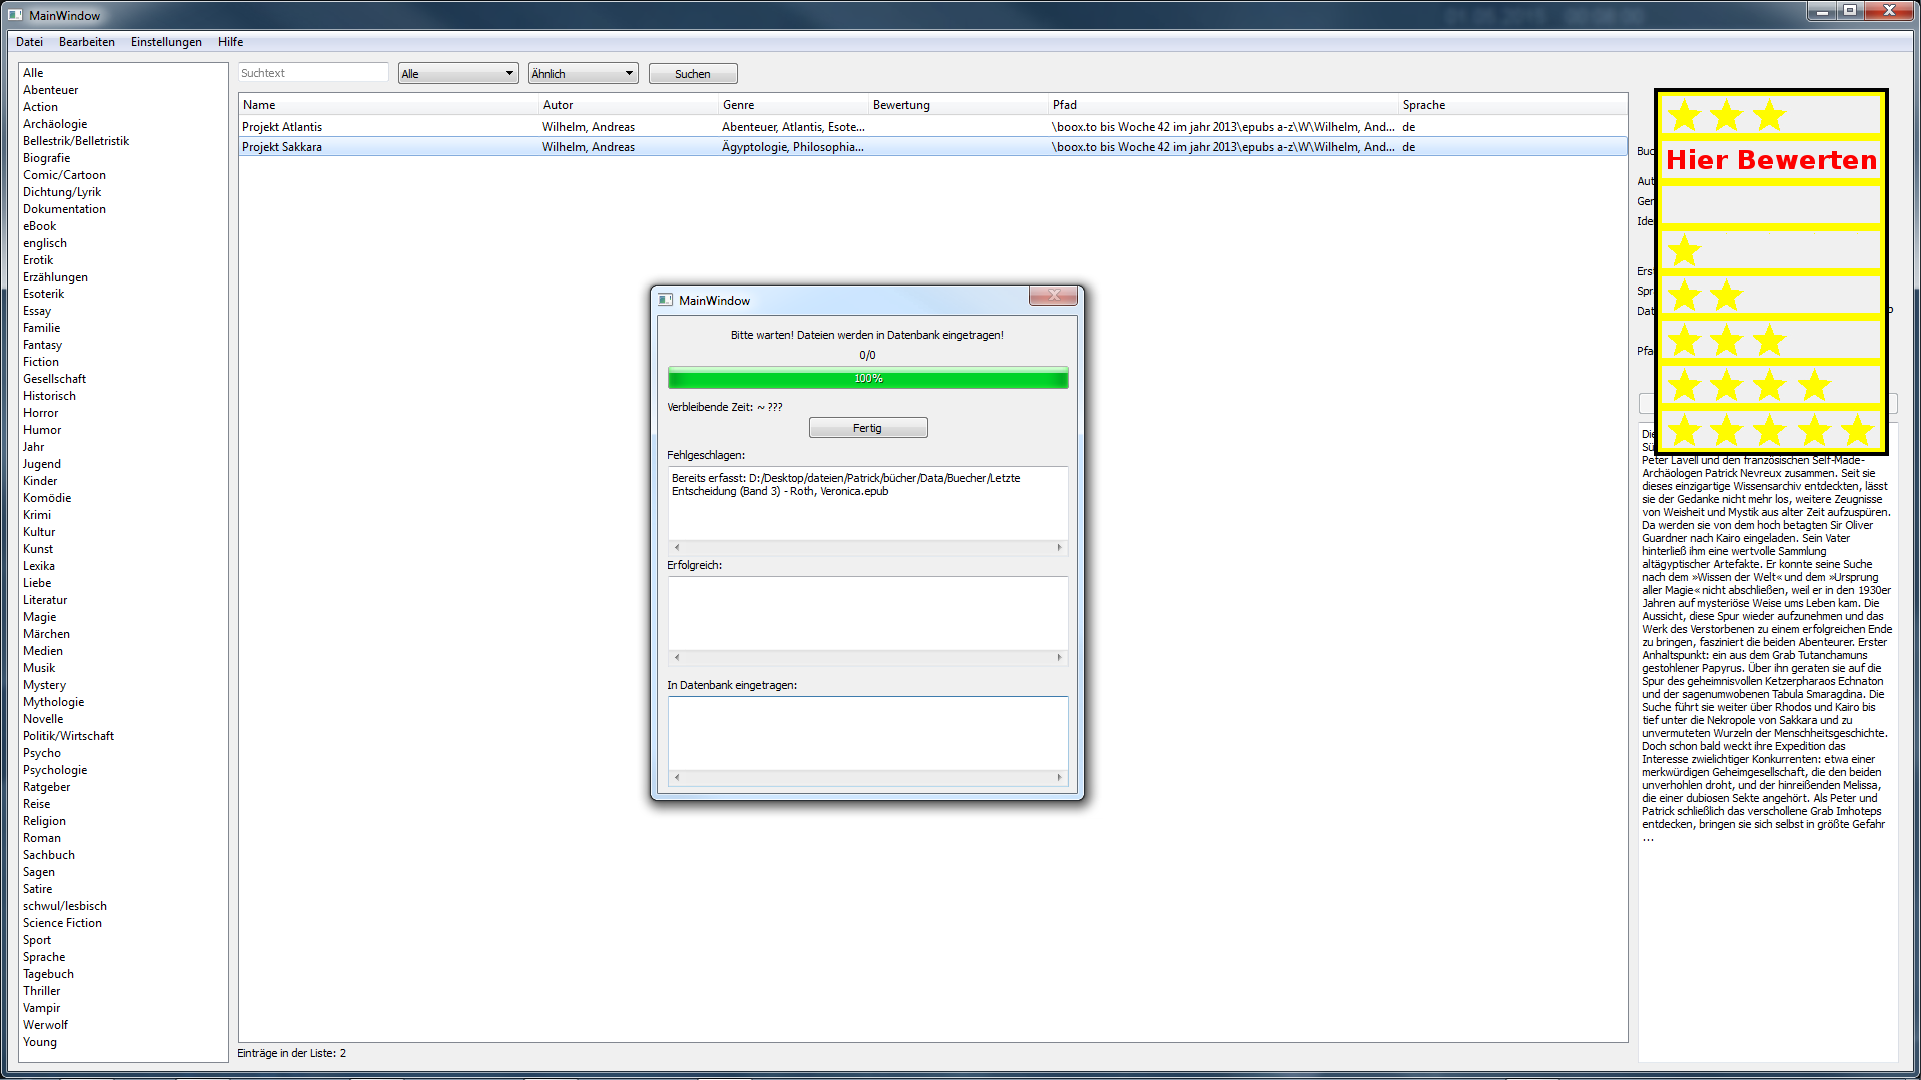This screenshot has height=1080, width=1921.
Task: Click the dialog's MainWindow title icon
Action: 666,300
